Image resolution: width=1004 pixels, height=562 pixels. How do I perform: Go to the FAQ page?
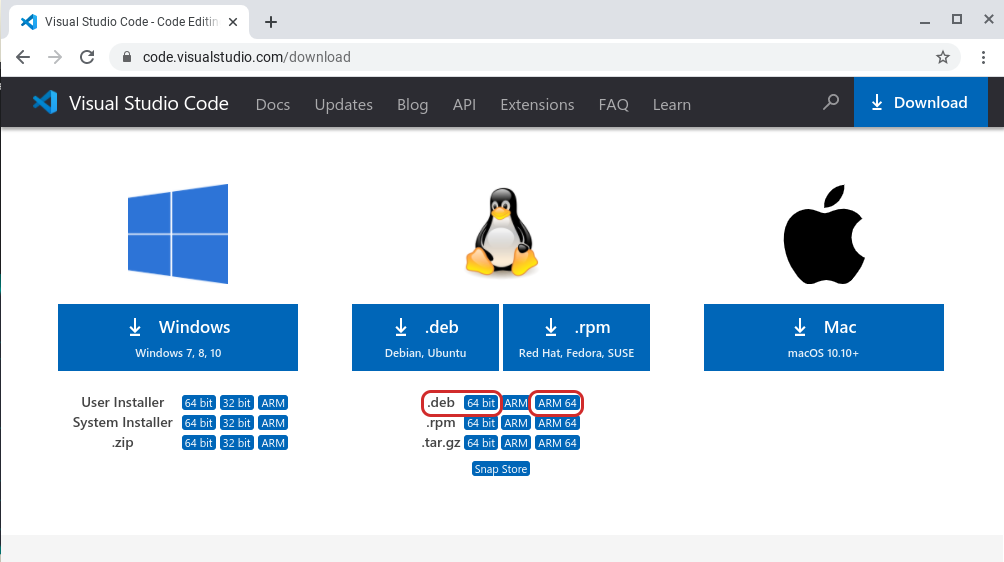click(613, 104)
